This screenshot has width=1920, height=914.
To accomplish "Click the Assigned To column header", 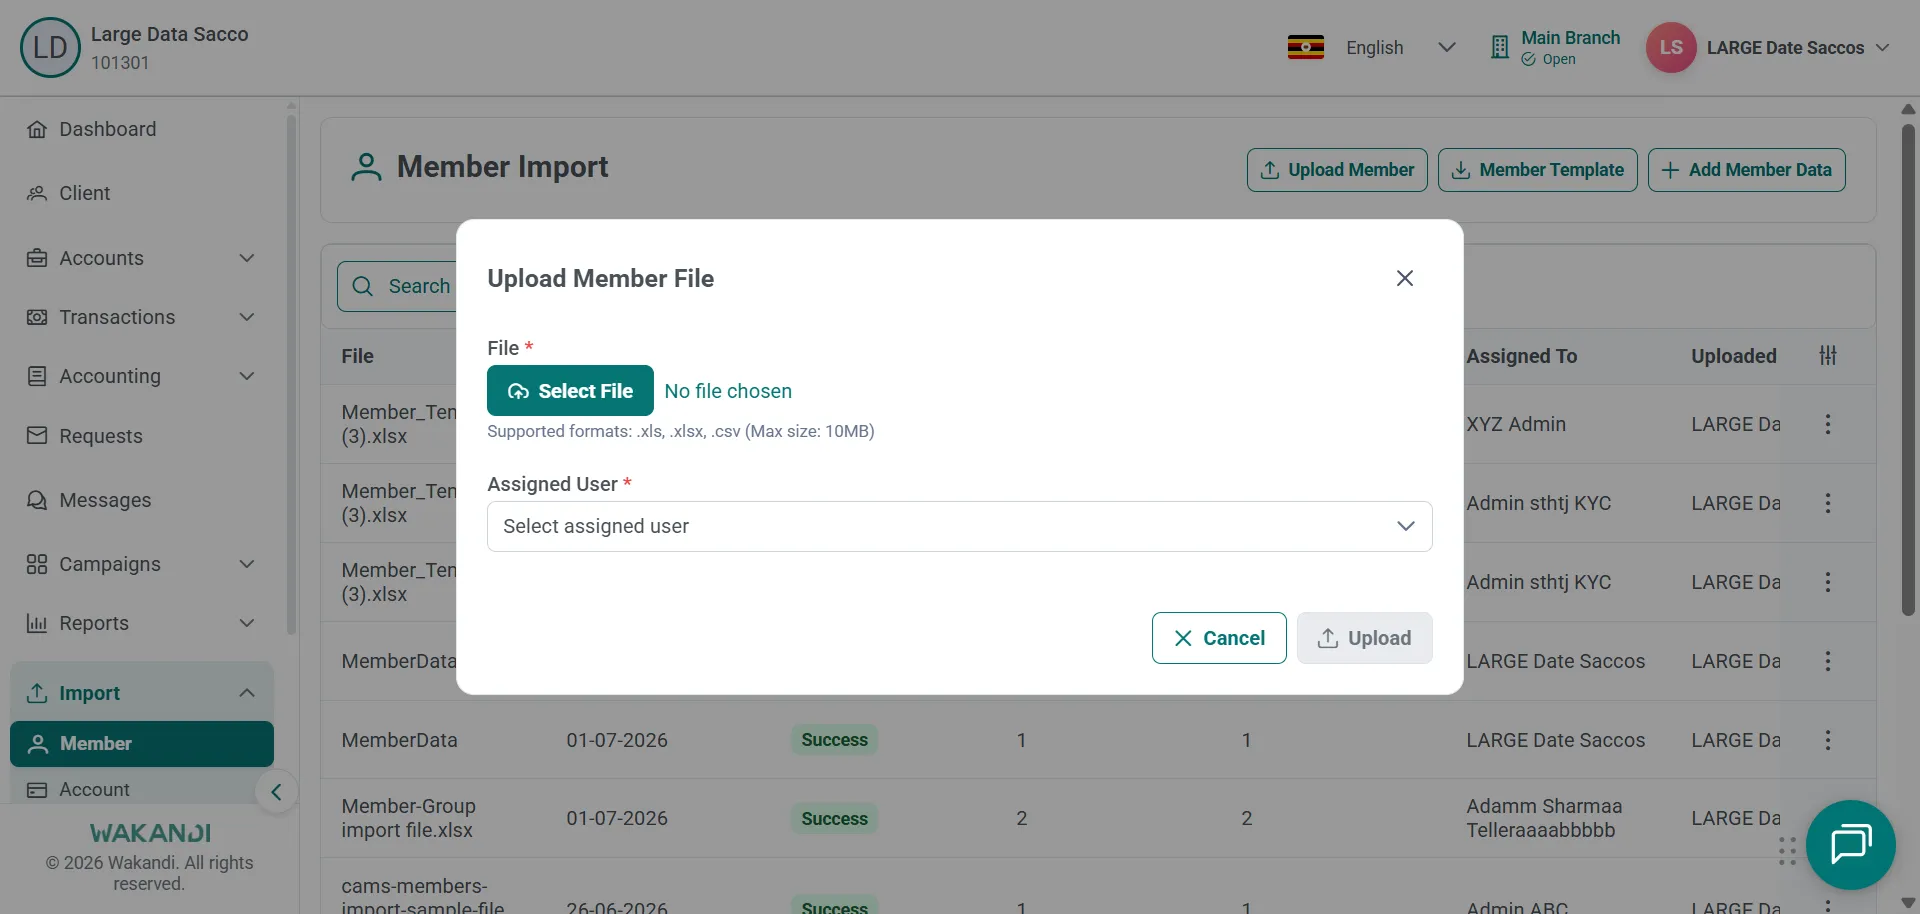I will click(1521, 356).
